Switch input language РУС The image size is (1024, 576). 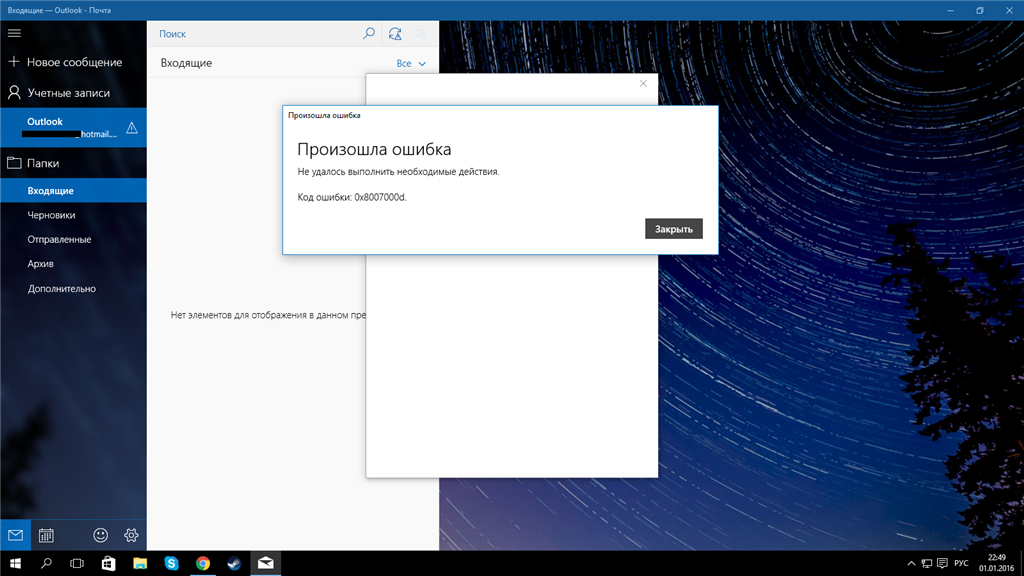tap(961, 563)
